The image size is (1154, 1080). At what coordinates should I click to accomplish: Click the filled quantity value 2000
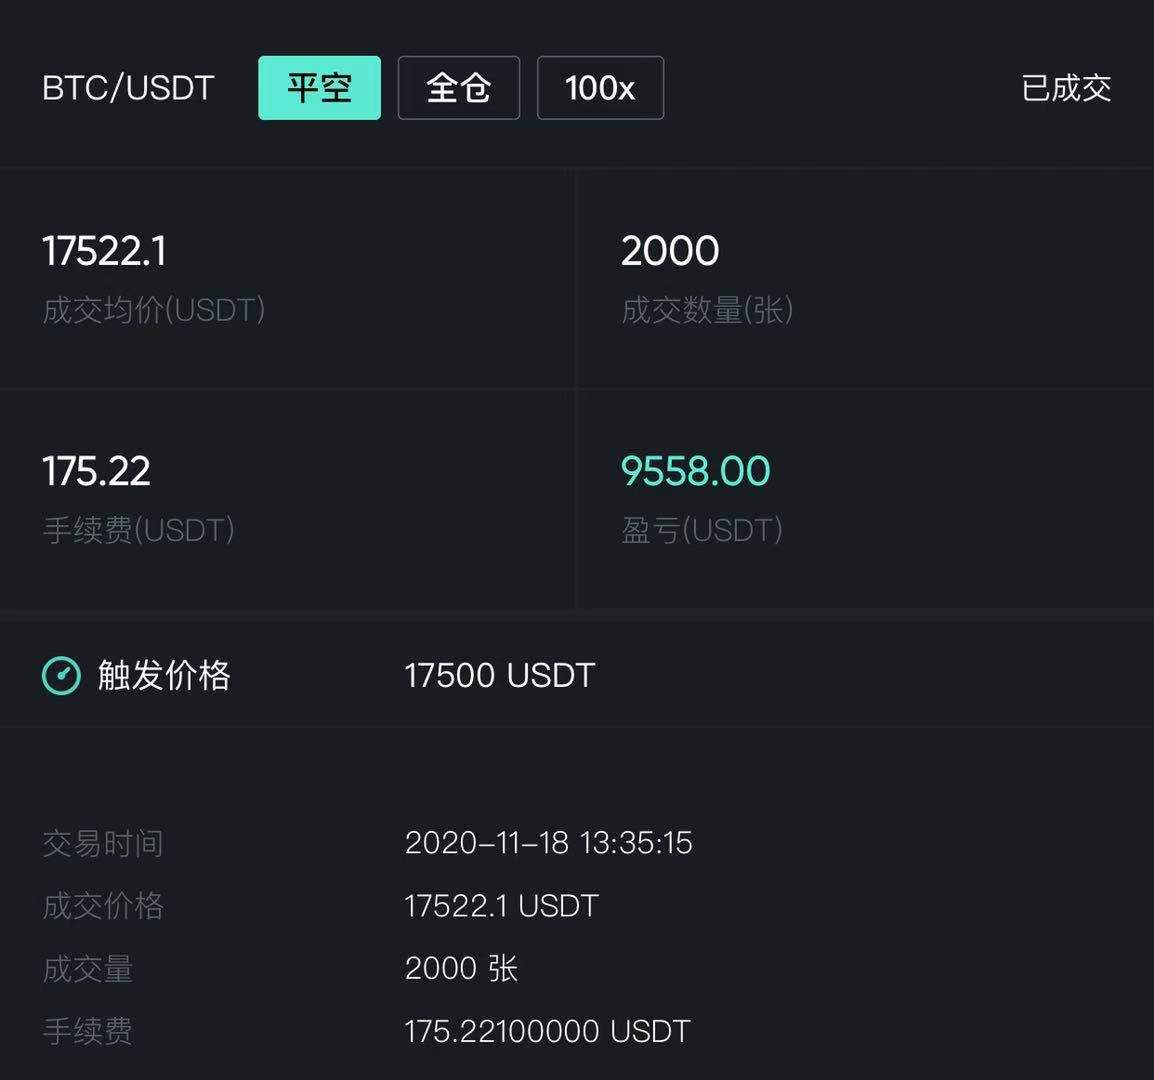click(670, 251)
